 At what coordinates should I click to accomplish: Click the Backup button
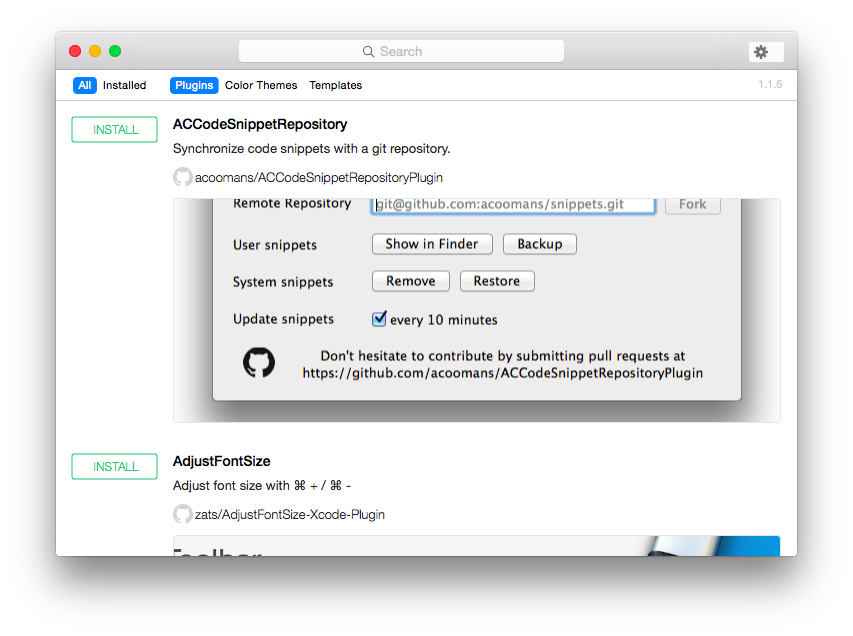540,244
